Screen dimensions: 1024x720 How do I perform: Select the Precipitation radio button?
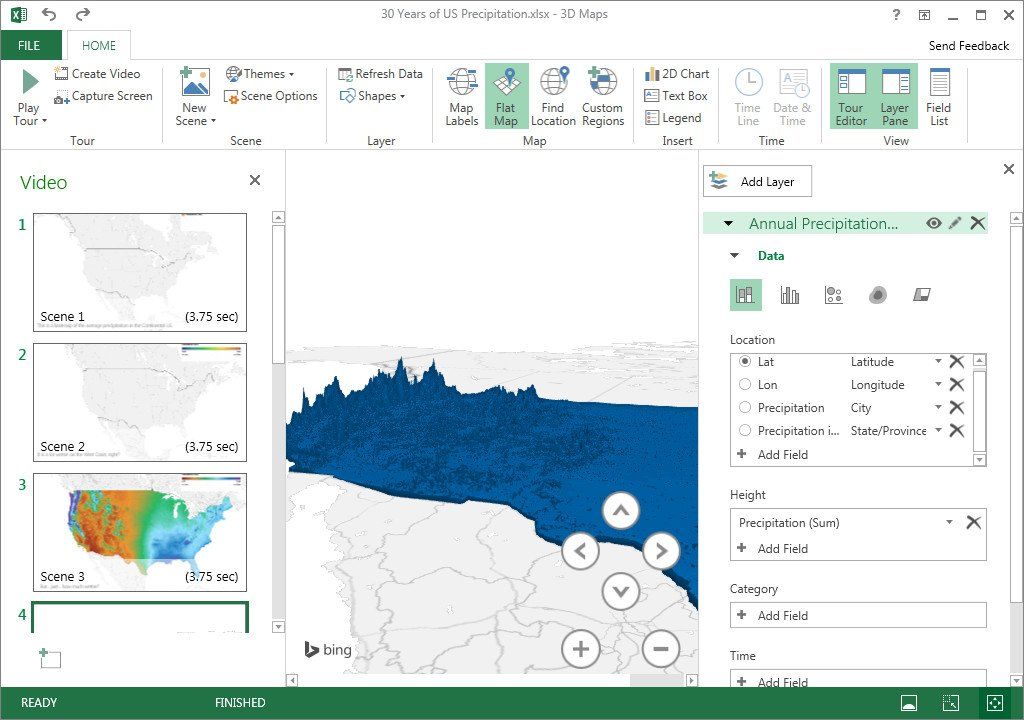tap(745, 407)
